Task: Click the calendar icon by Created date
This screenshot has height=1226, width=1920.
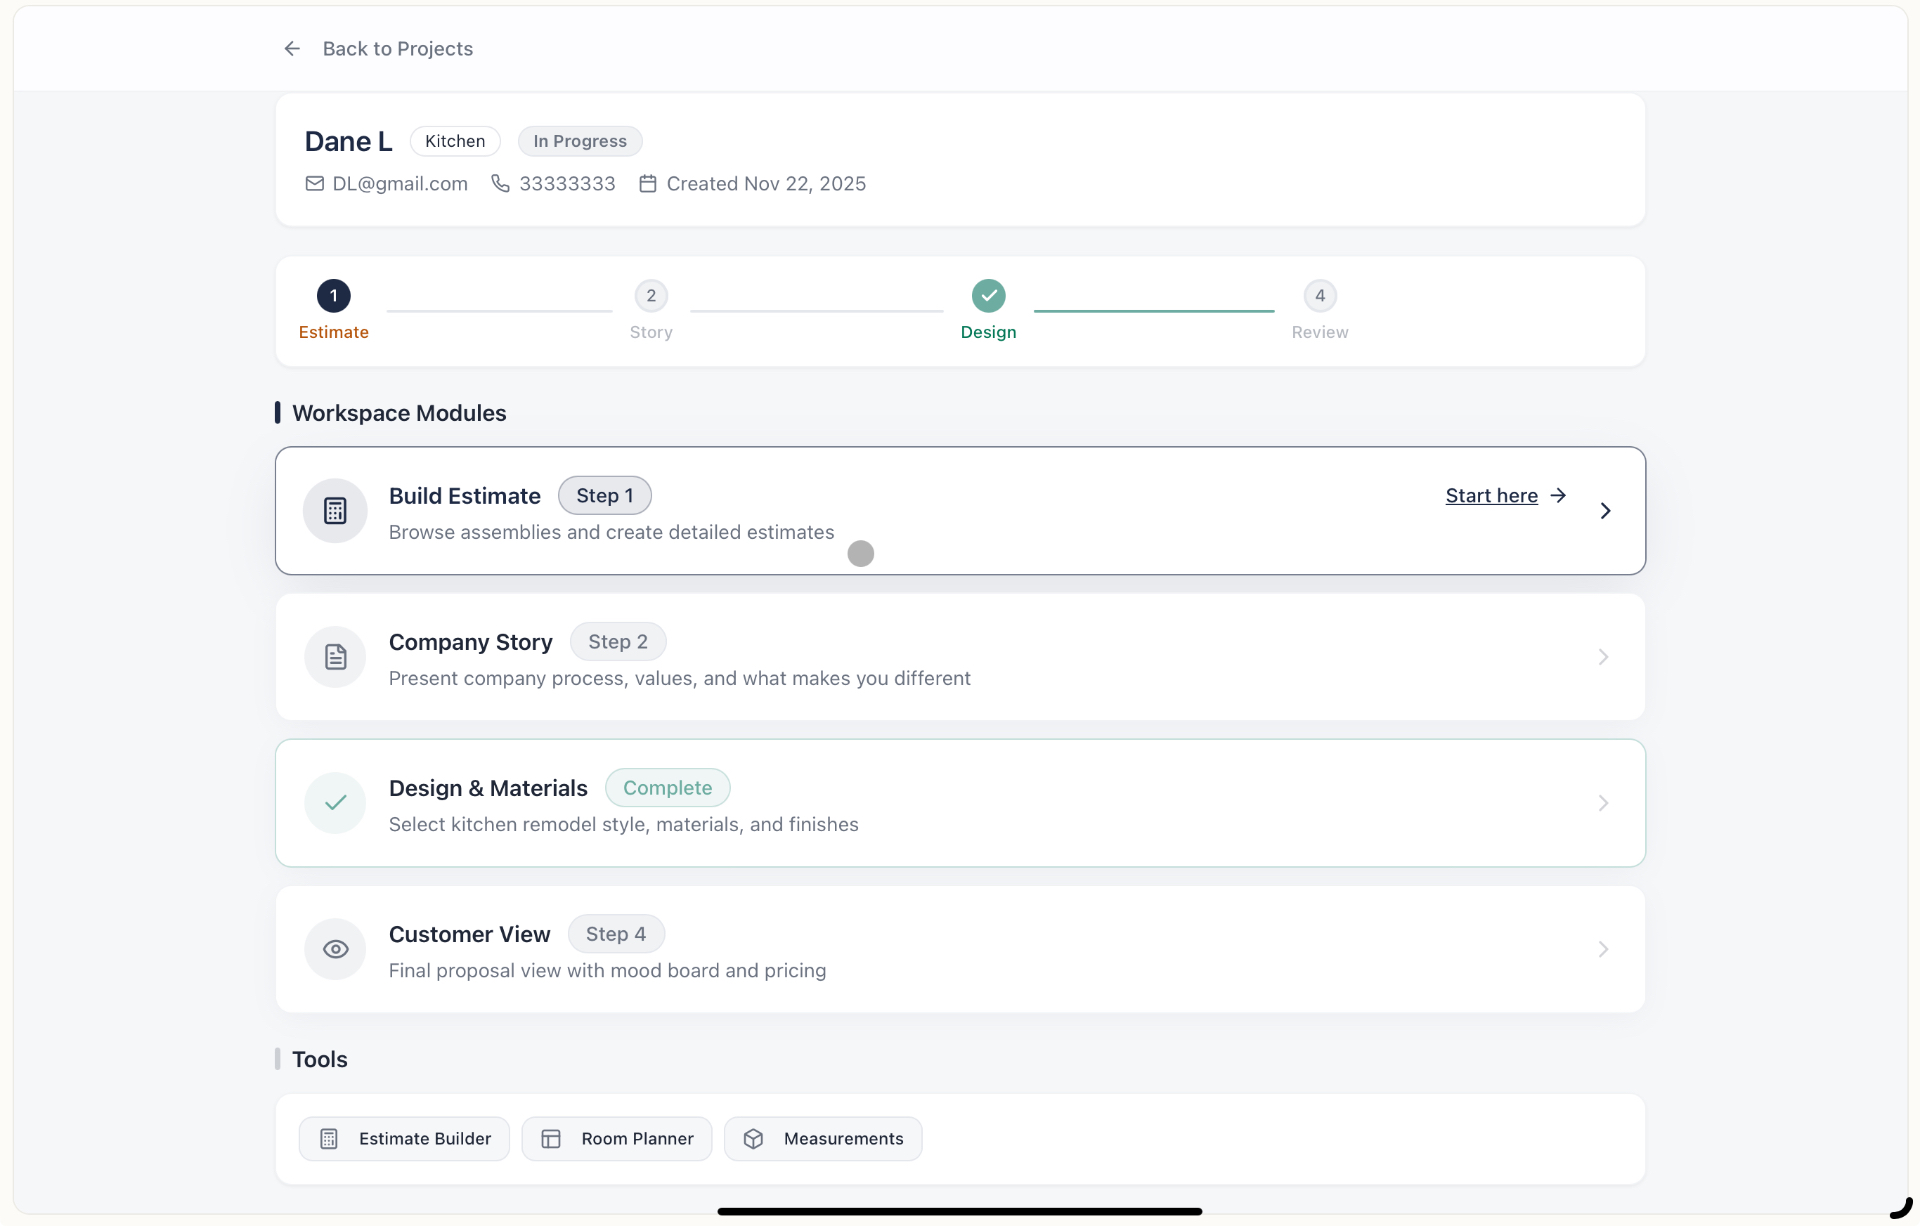Action: tap(648, 184)
